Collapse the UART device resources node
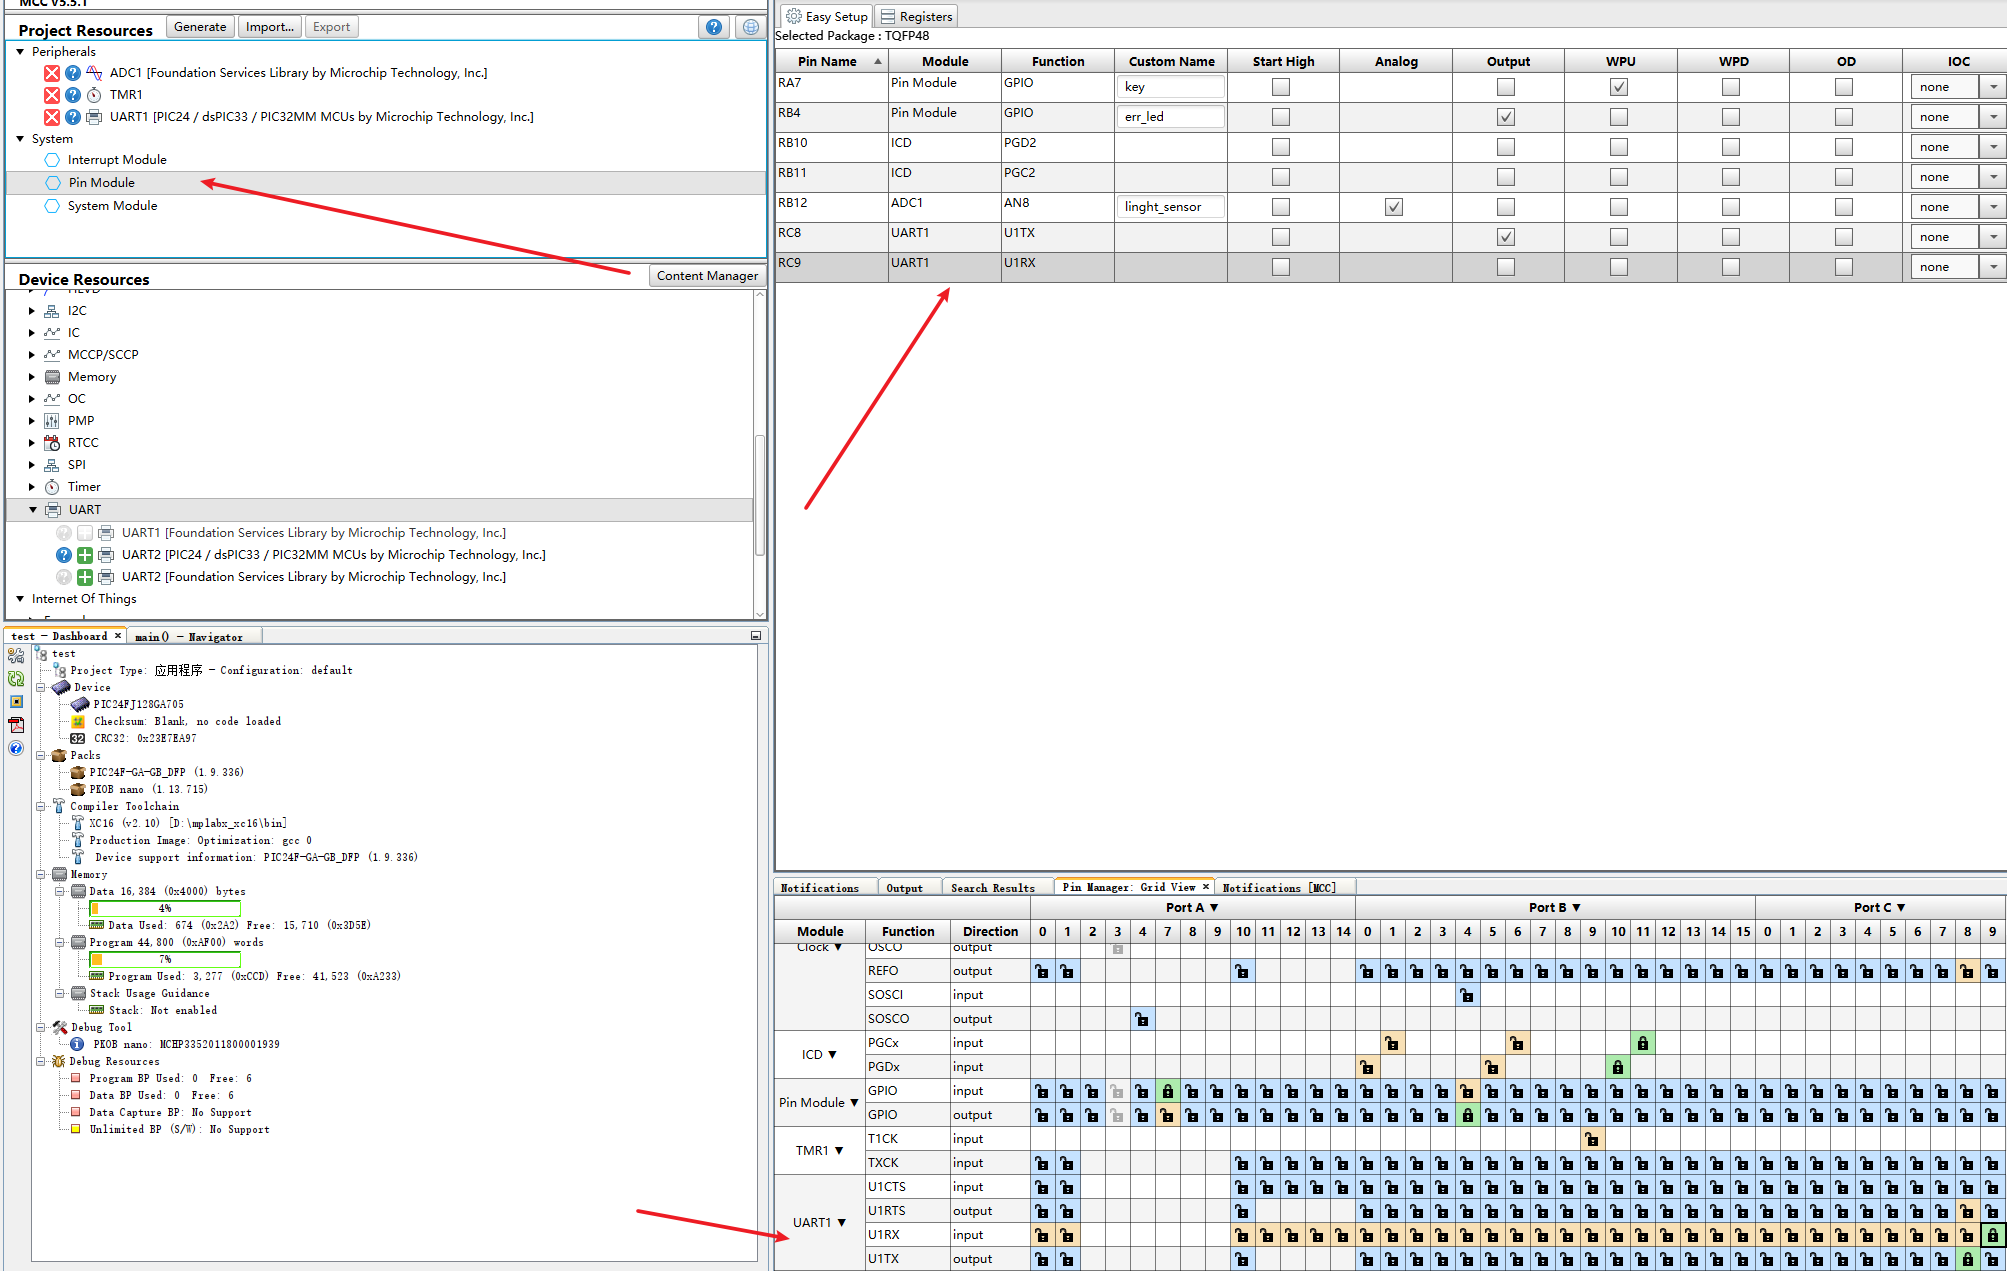Viewport: 2007px width, 1271px height. pos(32,510)
